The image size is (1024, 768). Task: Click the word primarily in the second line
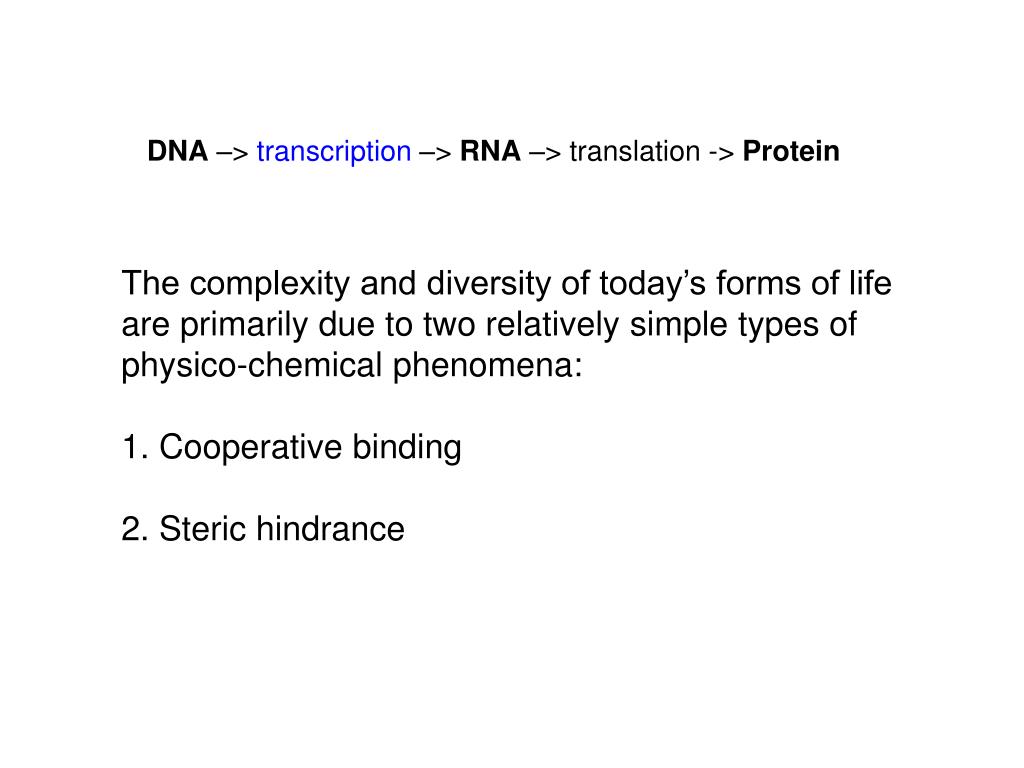244,326
